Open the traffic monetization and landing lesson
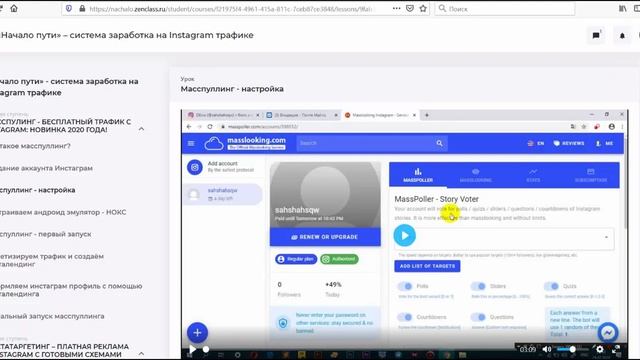The height and width of the screenshot is (360, 640). (x=51, y=260)
